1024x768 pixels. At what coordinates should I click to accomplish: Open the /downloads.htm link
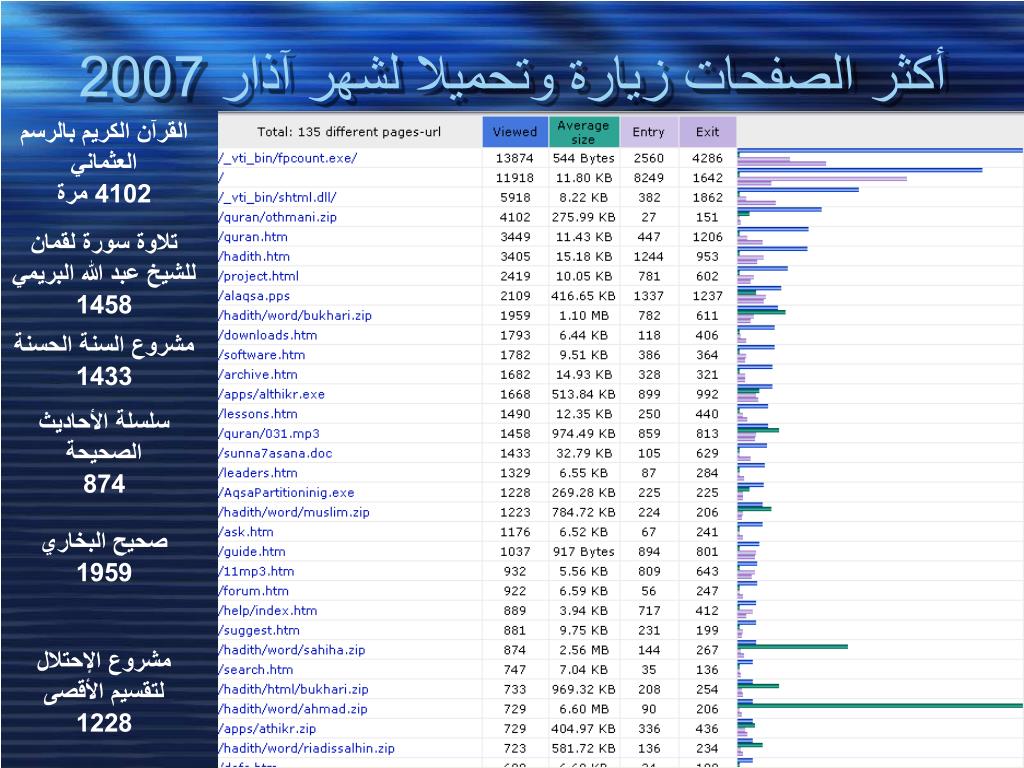(x=268, y=334)
